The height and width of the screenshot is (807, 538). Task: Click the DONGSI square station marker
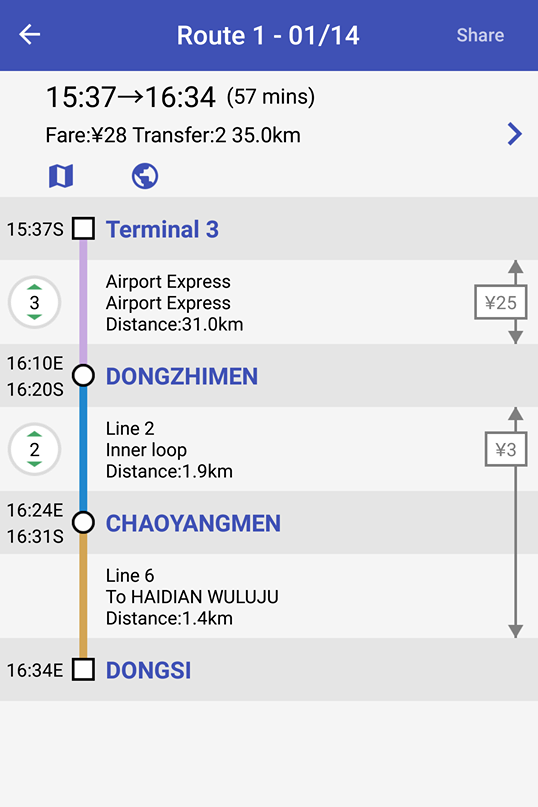83,670
